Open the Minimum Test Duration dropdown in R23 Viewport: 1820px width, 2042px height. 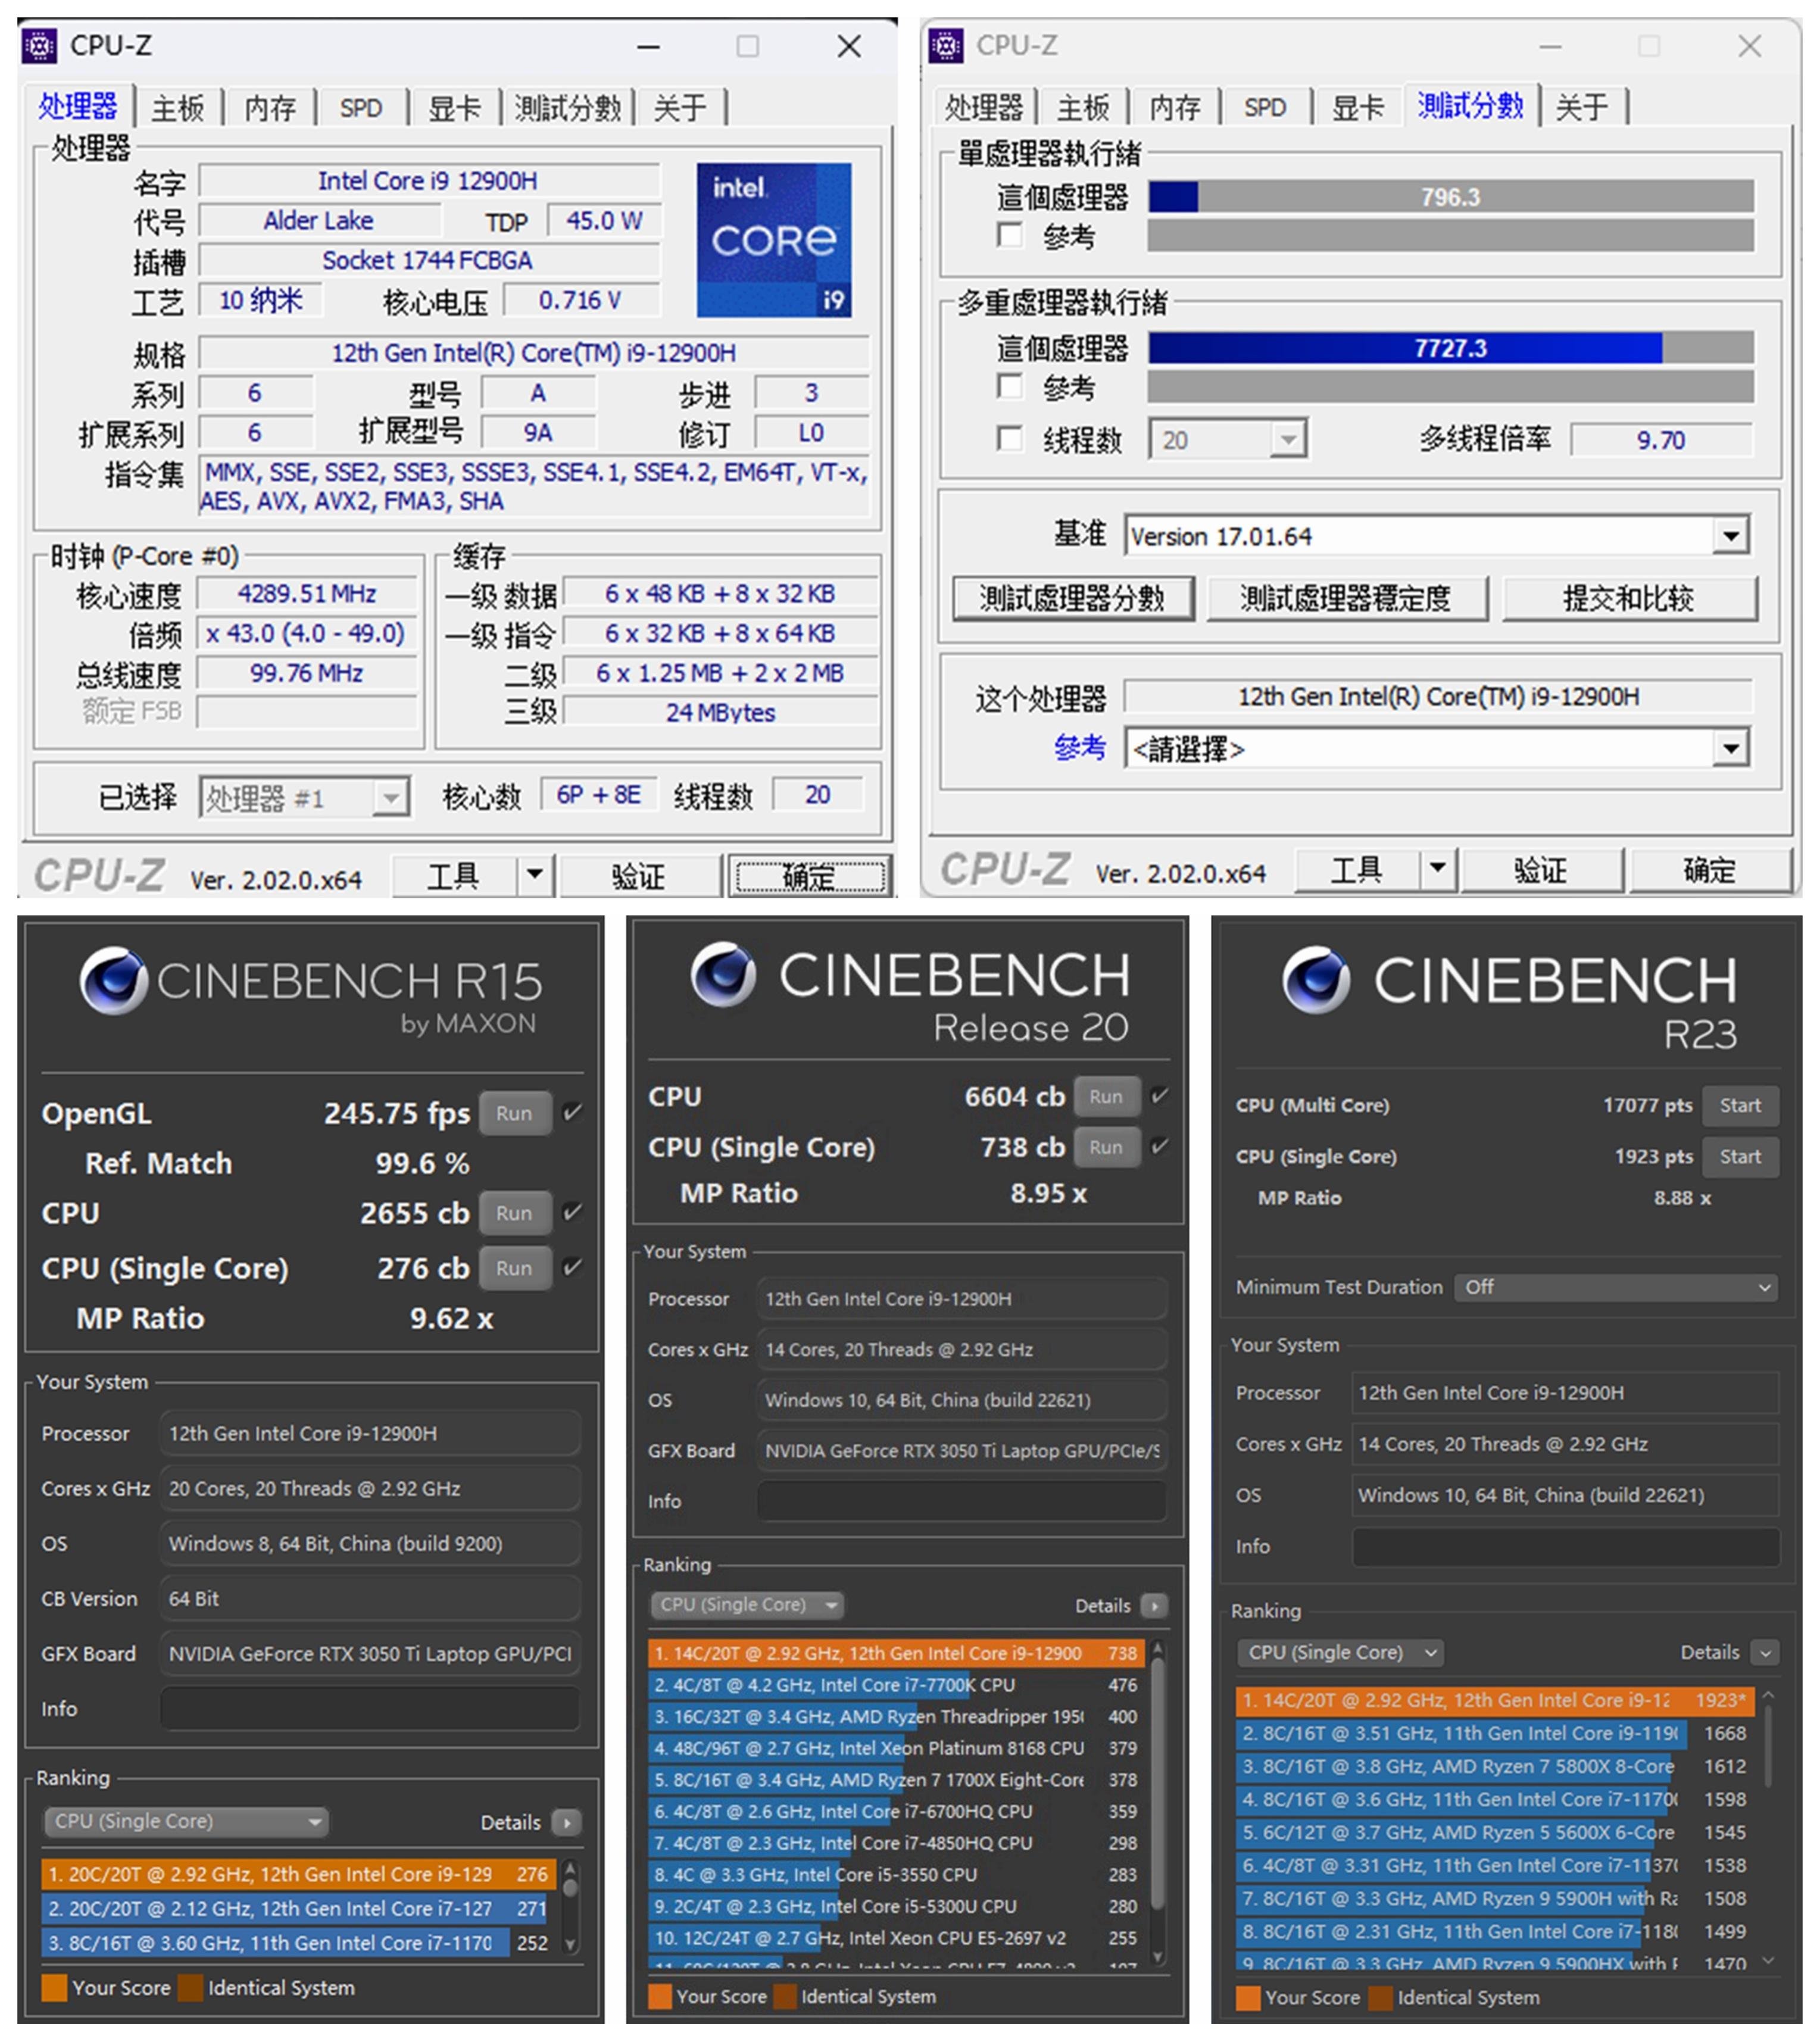1616,1288
